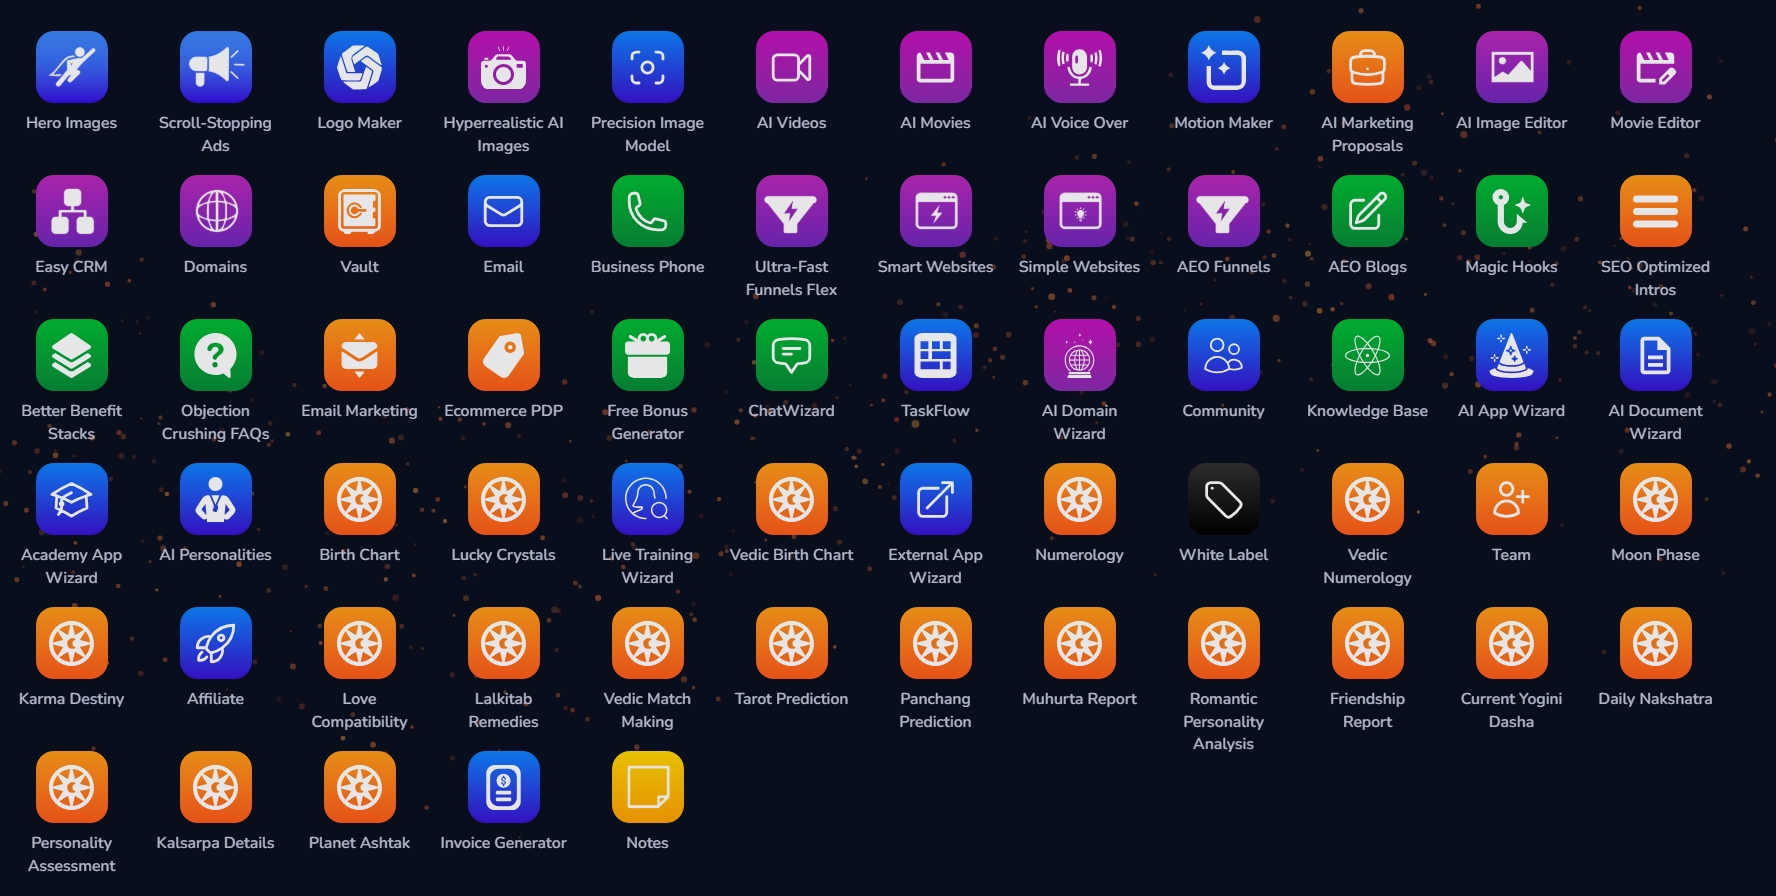The height and width of the screenshot is (896, 1776).
Task: Click the AI Voice Over microphone icon
Action: (1080, 67)
